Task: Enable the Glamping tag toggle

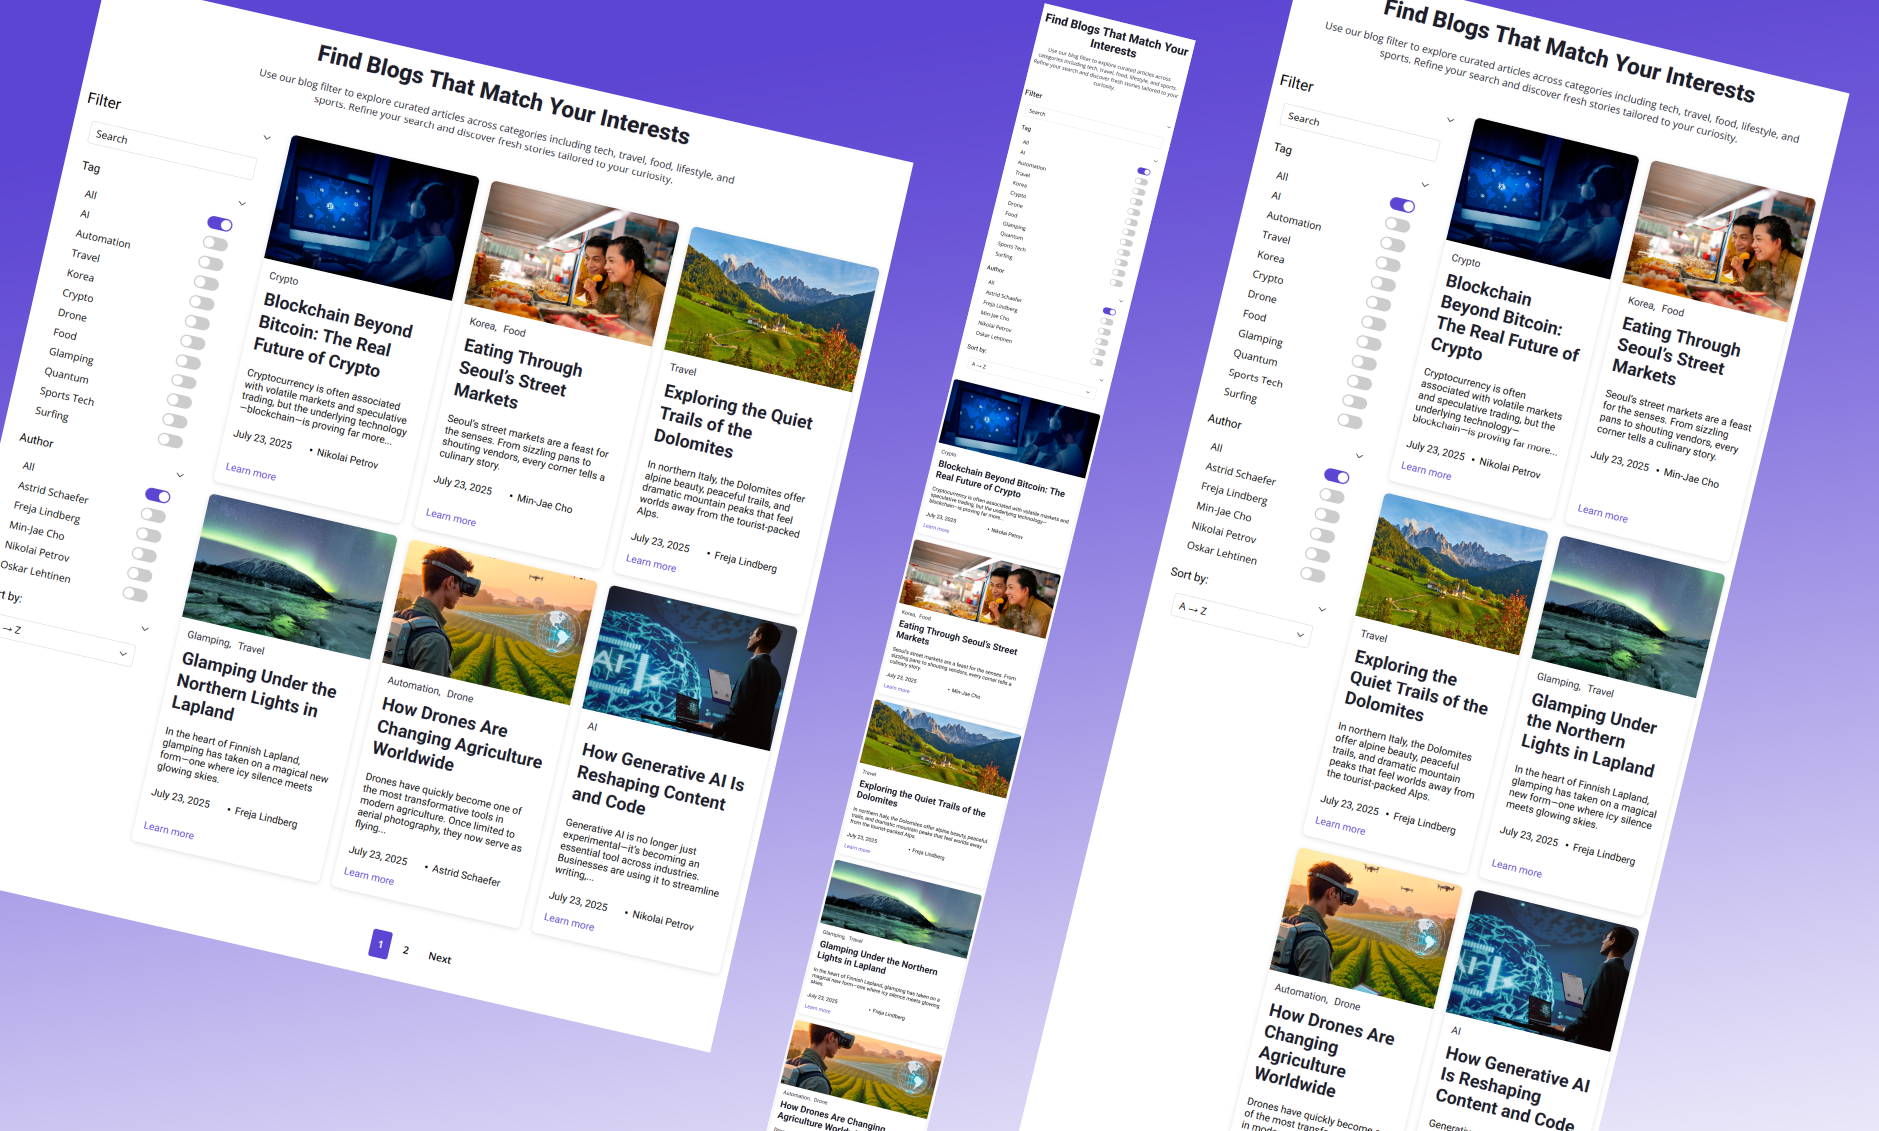Action: (x=187, y=359)
